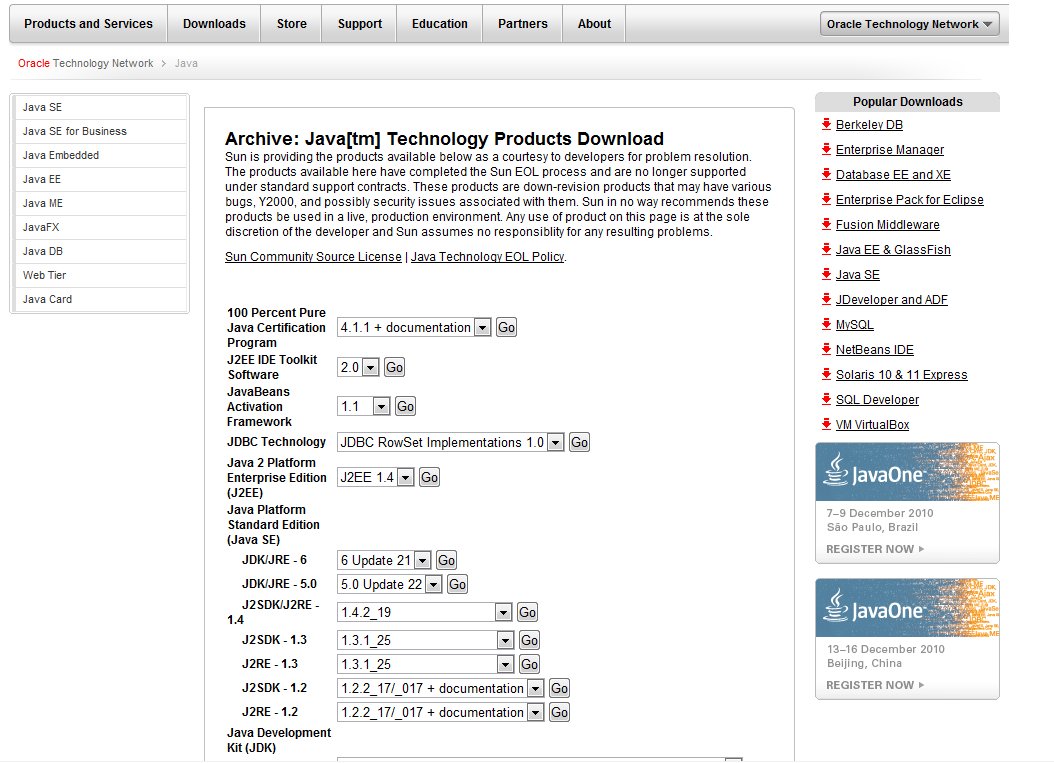Open the VM VirtualBox download link
The width and height of the screenshot is (1054, 763).
(873, 425)
